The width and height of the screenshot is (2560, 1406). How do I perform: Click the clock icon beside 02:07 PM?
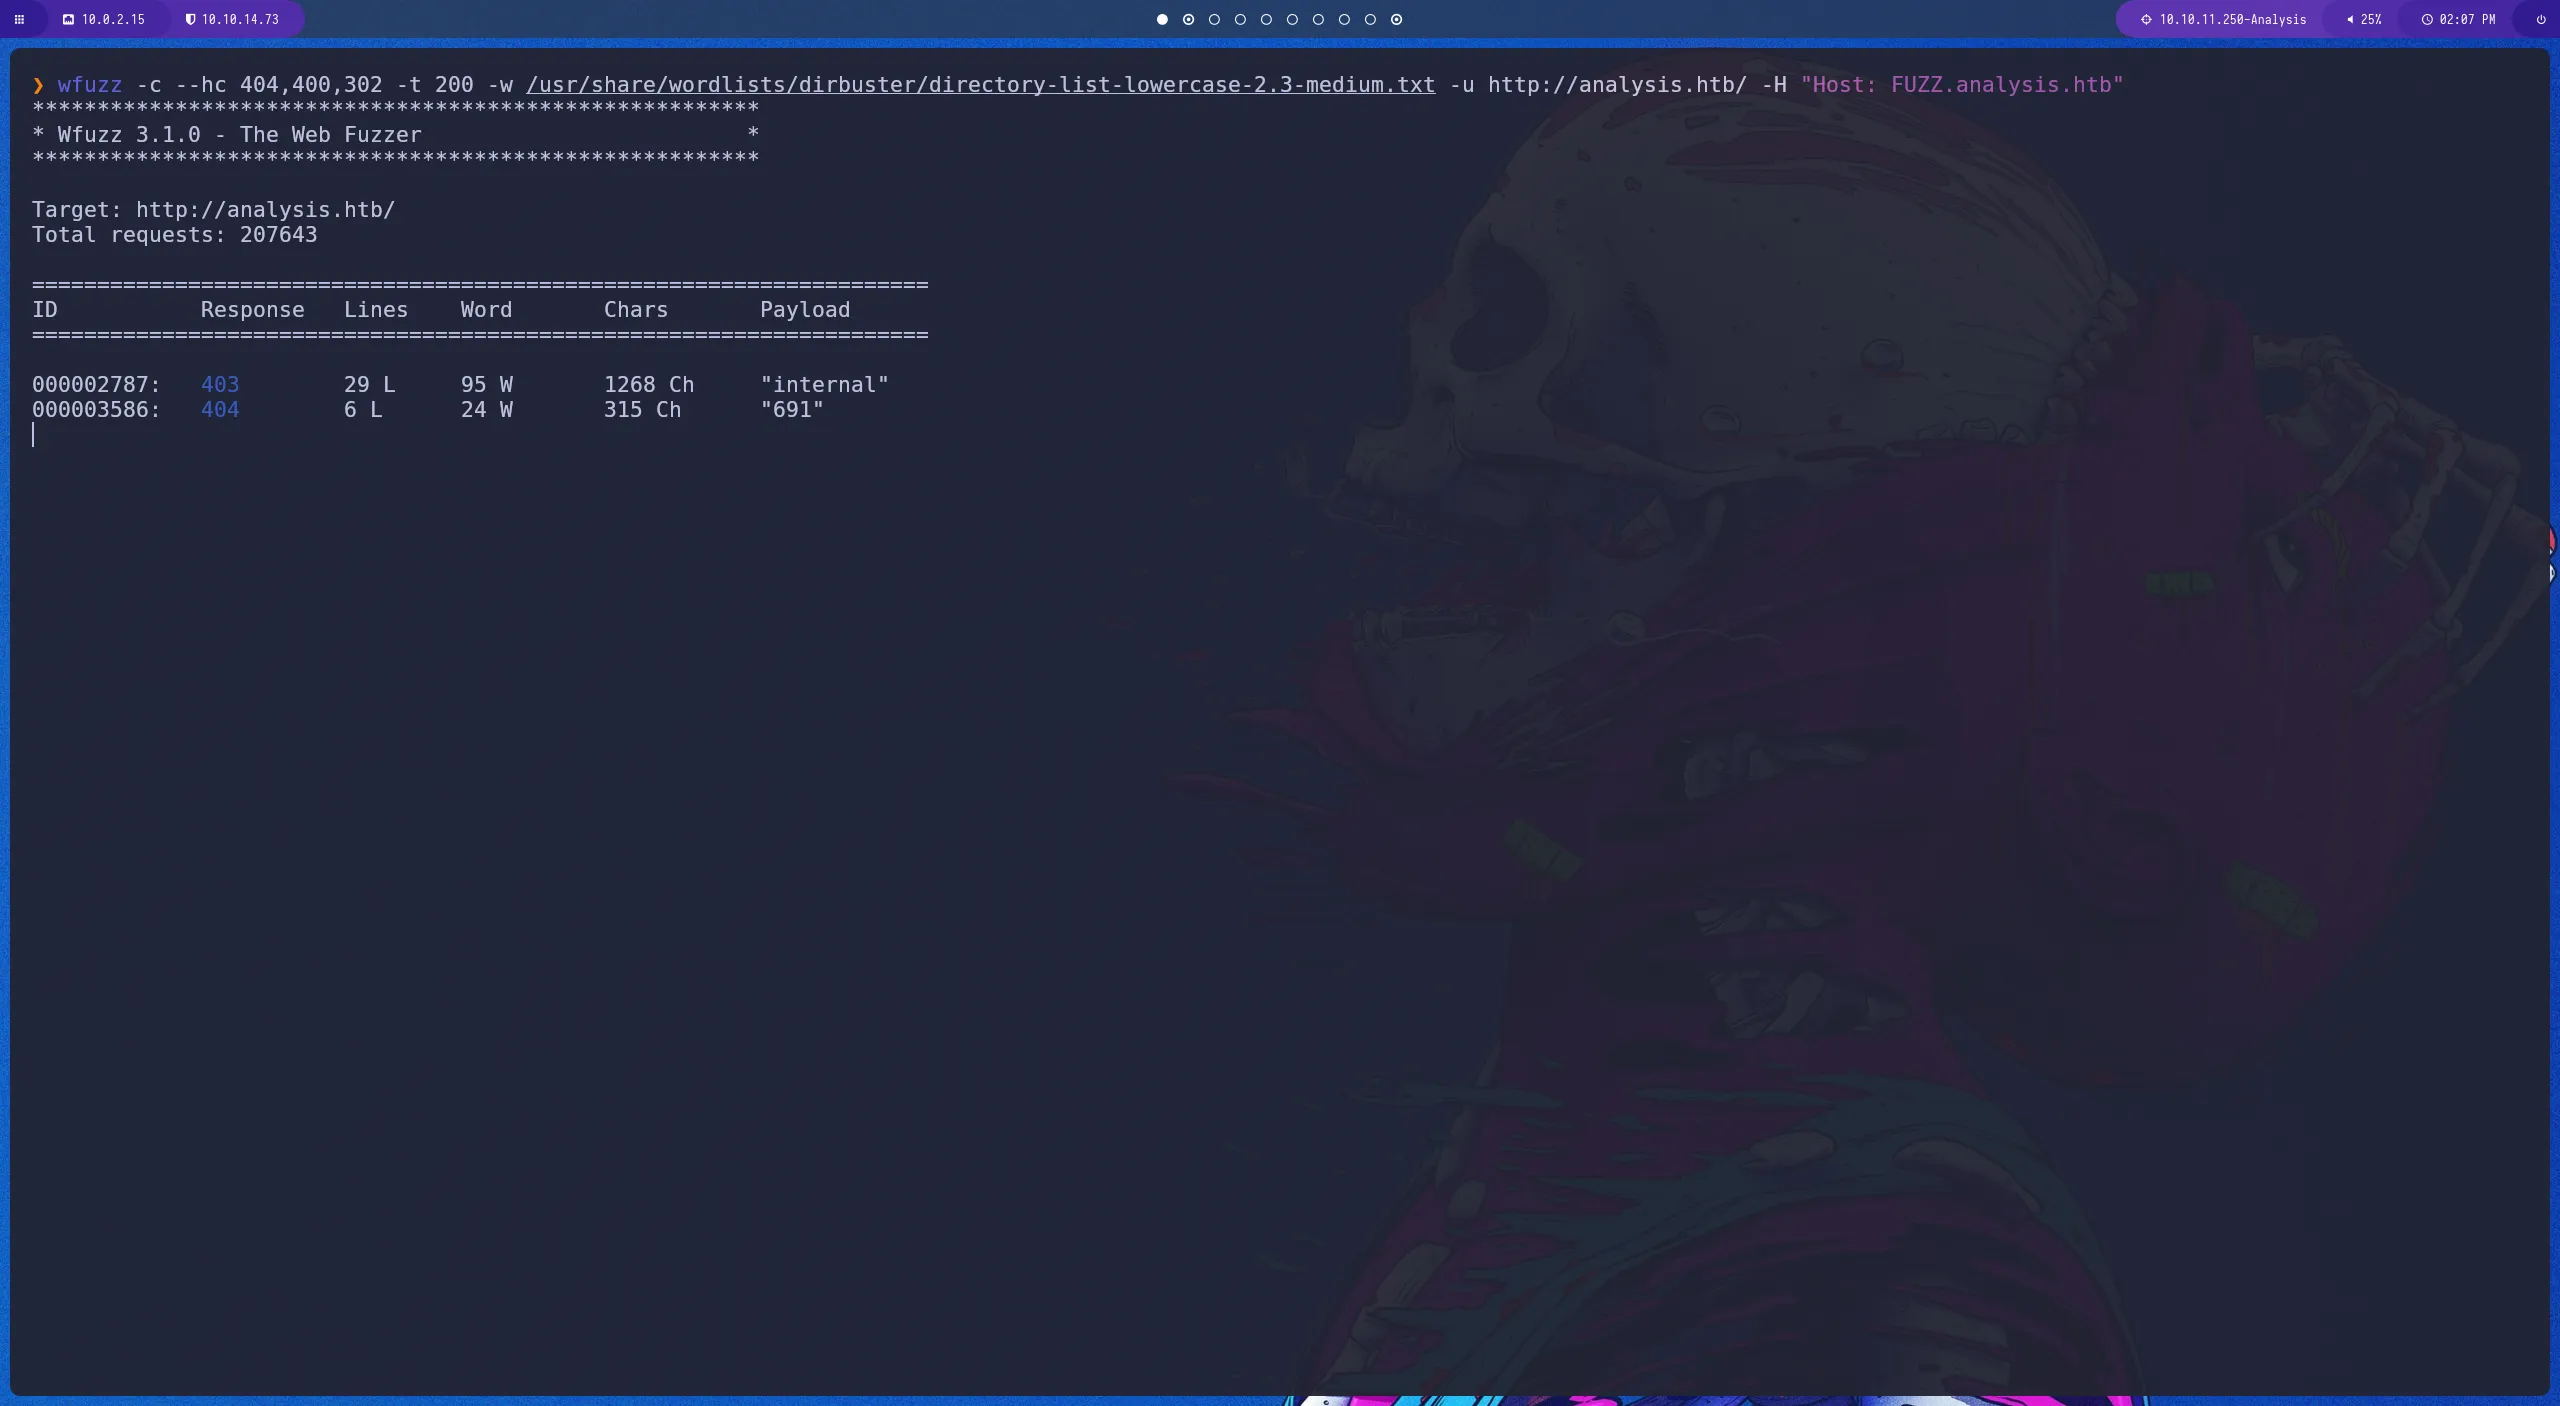2428,19
